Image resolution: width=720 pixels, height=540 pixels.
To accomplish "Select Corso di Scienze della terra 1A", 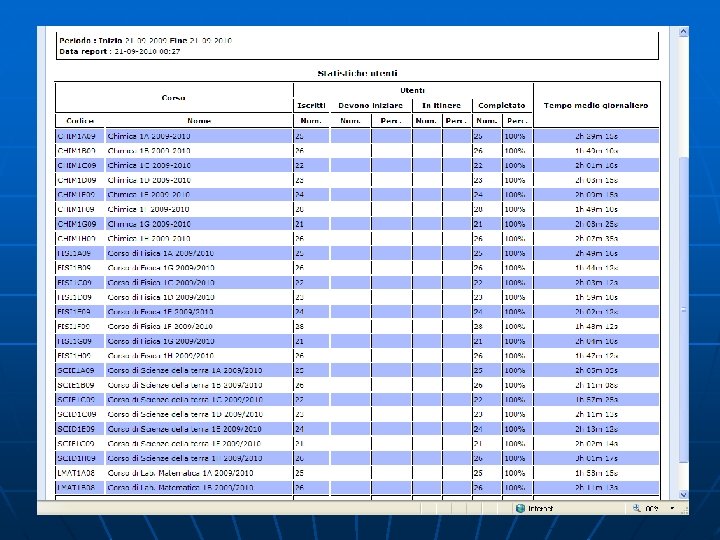I will coord(185,370).
